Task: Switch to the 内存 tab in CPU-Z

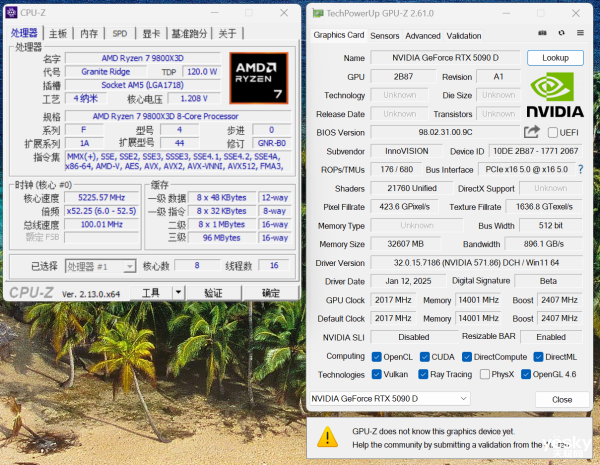Action: click(x=89, y=34)
